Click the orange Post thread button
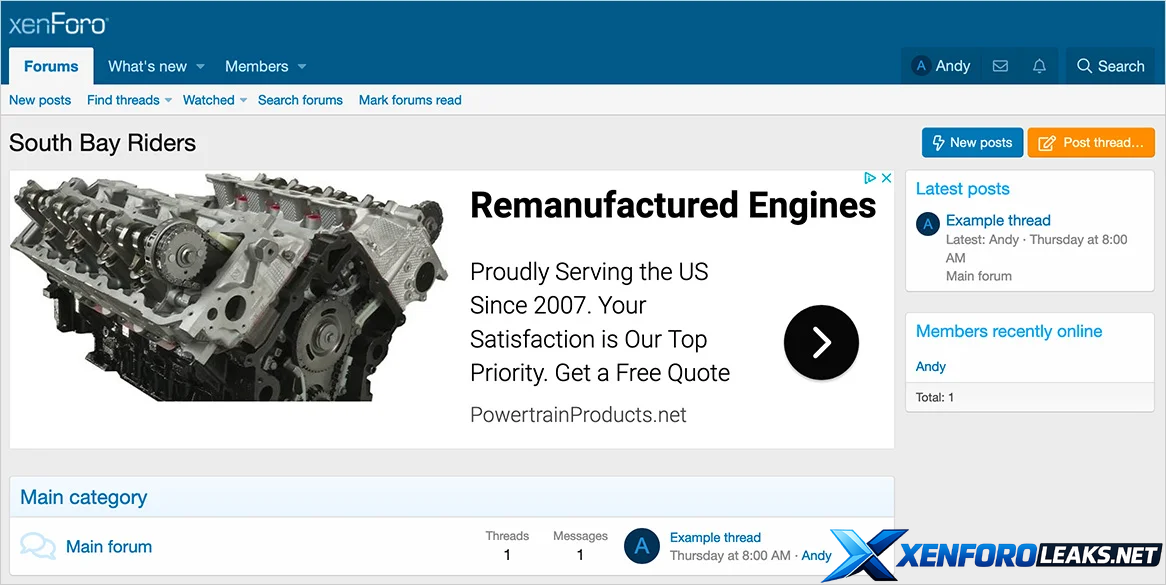Screen dimensions: 1166x585 pos(1090,143)
